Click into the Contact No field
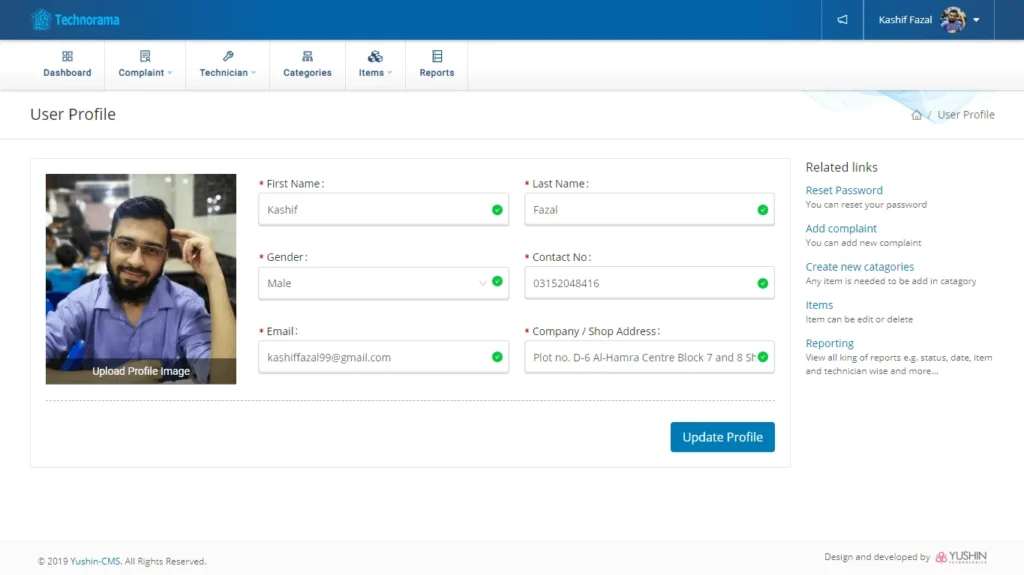 tap(640, 283)
